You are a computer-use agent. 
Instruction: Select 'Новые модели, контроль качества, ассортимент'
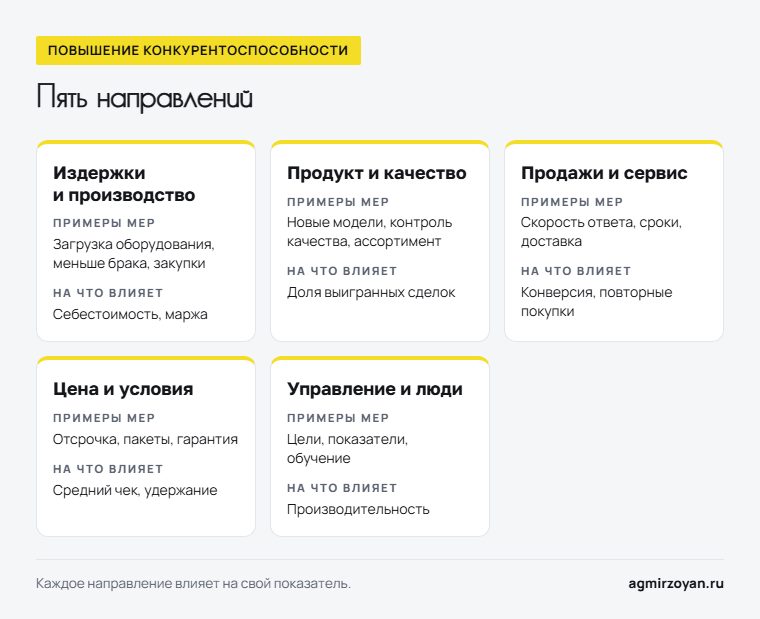tap(369, 232)
